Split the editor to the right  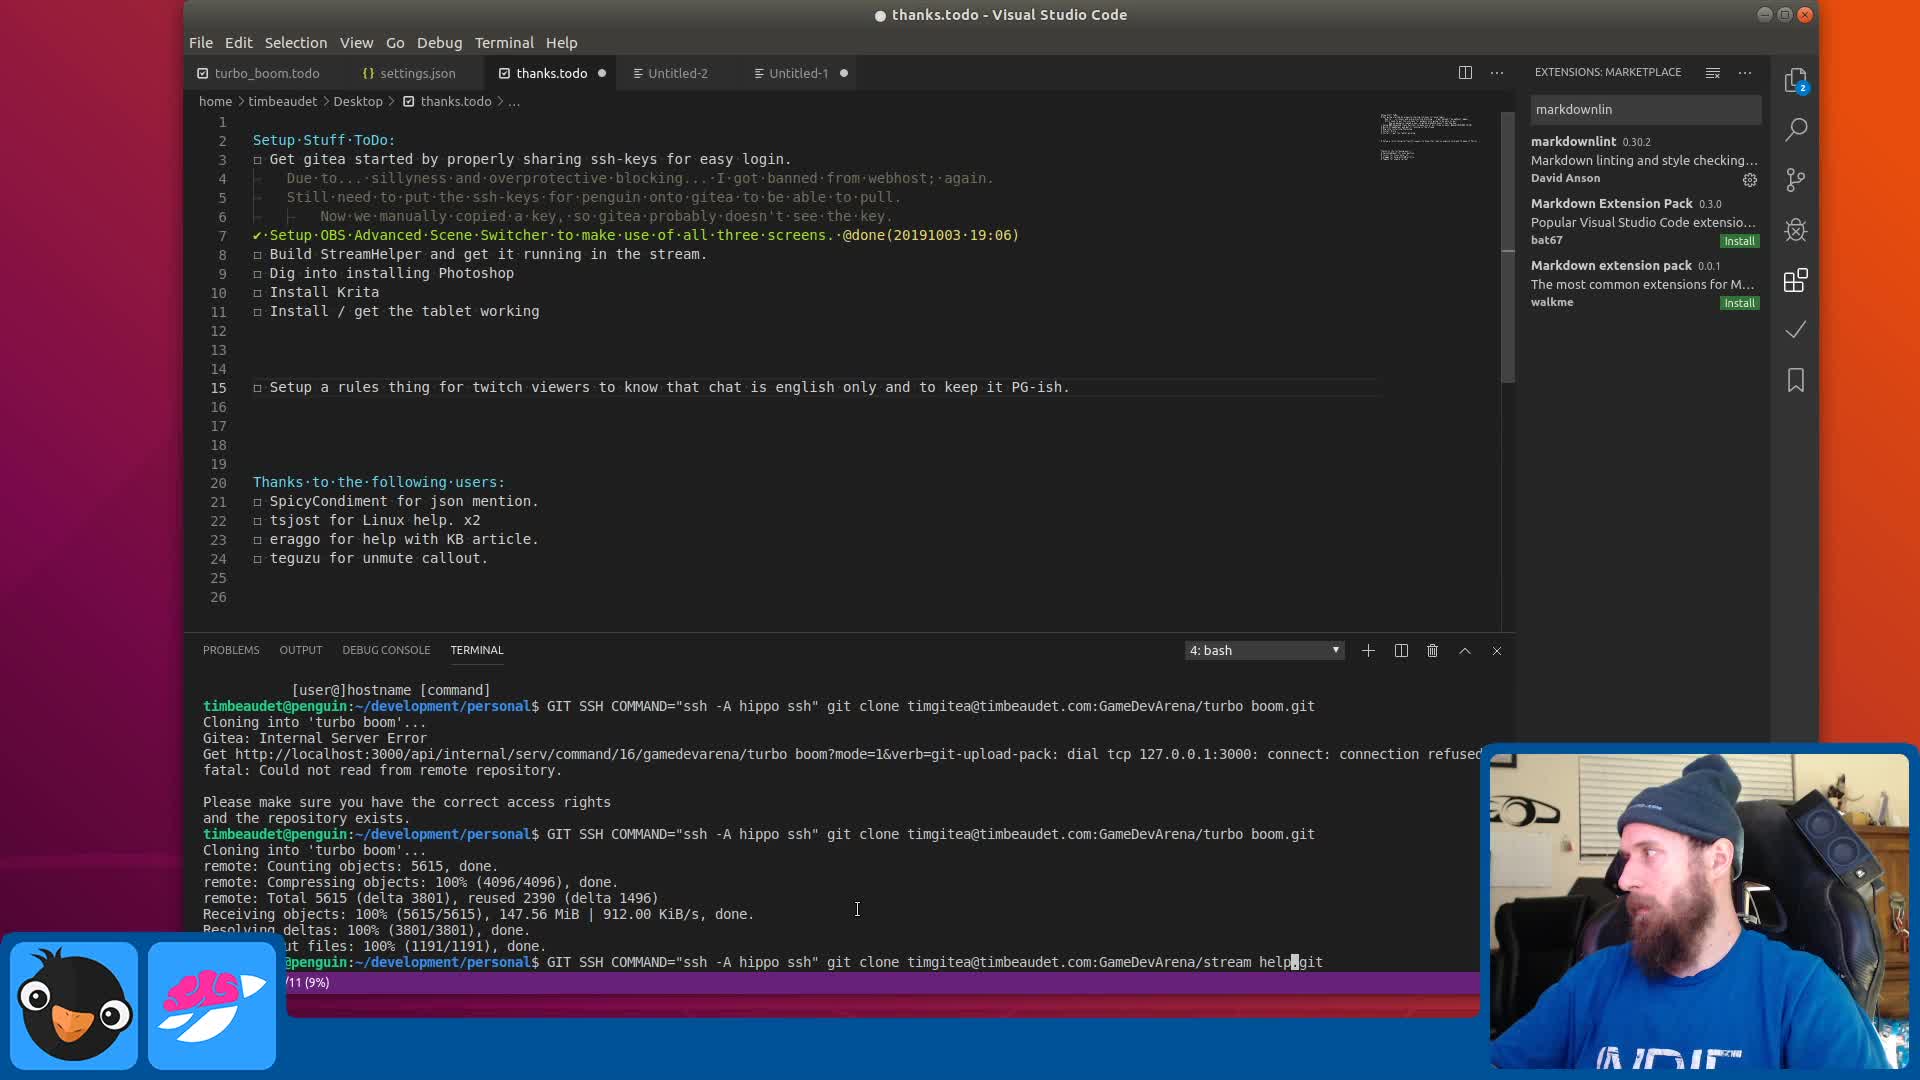pos(1465,73)
